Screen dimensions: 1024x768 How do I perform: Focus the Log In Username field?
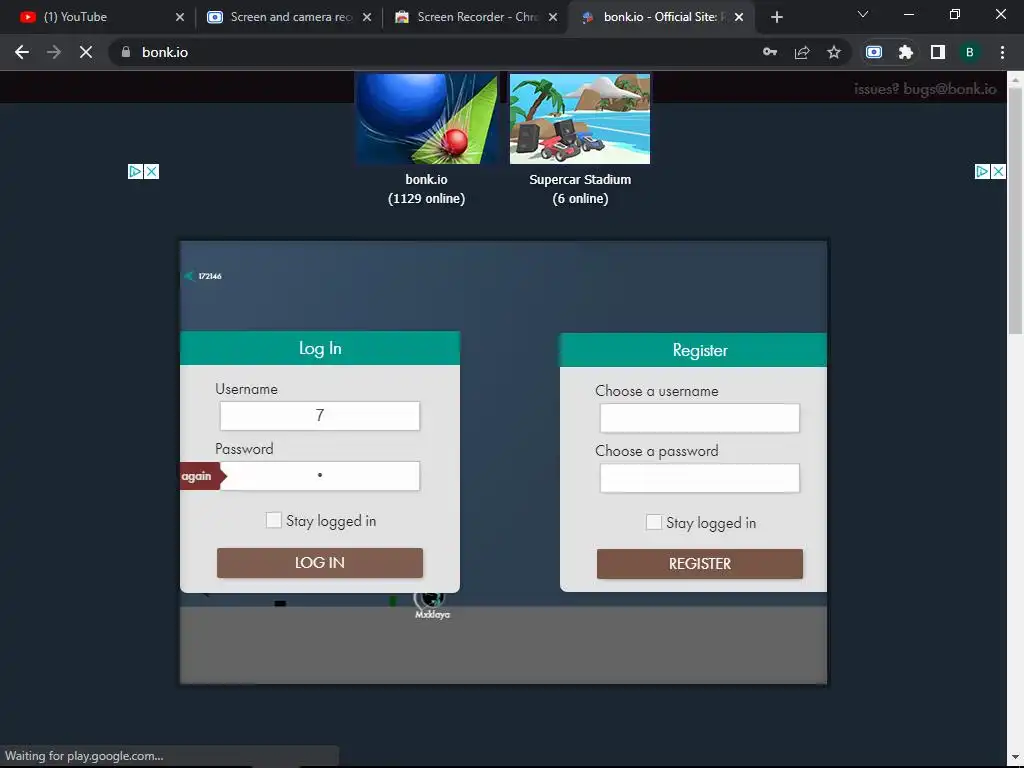pyautogui.click(x=320, y=416)
